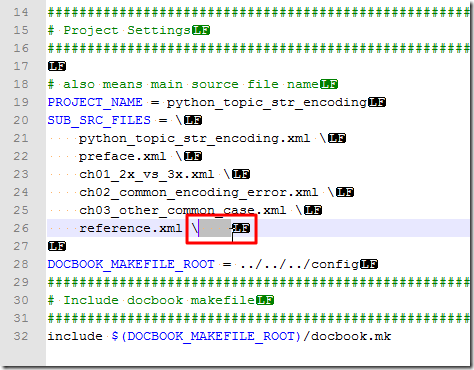Click the 'also means main source file name' comment
The height and width of the screenshot is (370, 474).
[191, 84]
